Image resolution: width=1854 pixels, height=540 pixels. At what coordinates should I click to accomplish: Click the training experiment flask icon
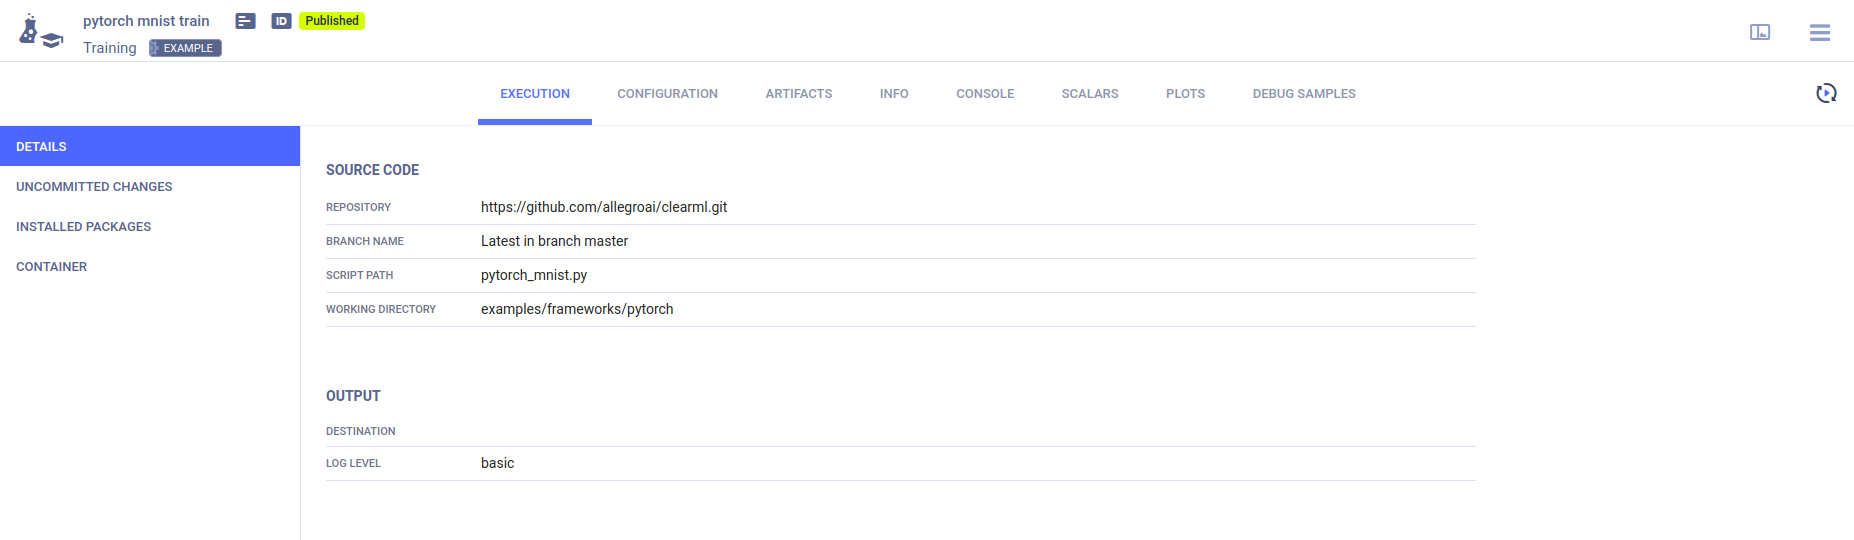click(39, 32)
